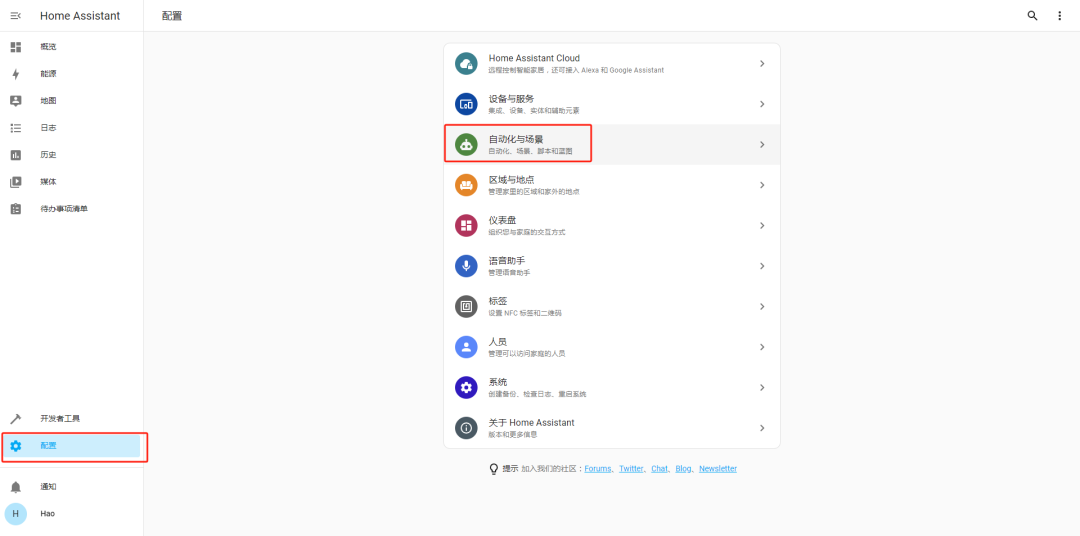
Task: Click the 媒体 play icon in the sidebar
Action: coord(16,182)
